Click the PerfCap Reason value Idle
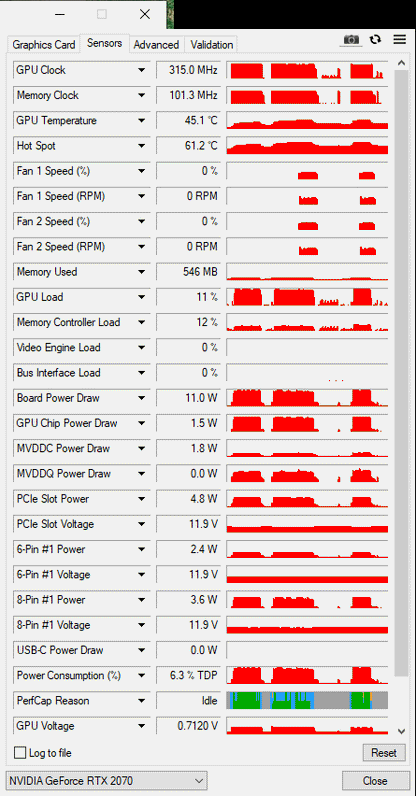This screenshot has width=416, height=796. (x=188, y=701)
